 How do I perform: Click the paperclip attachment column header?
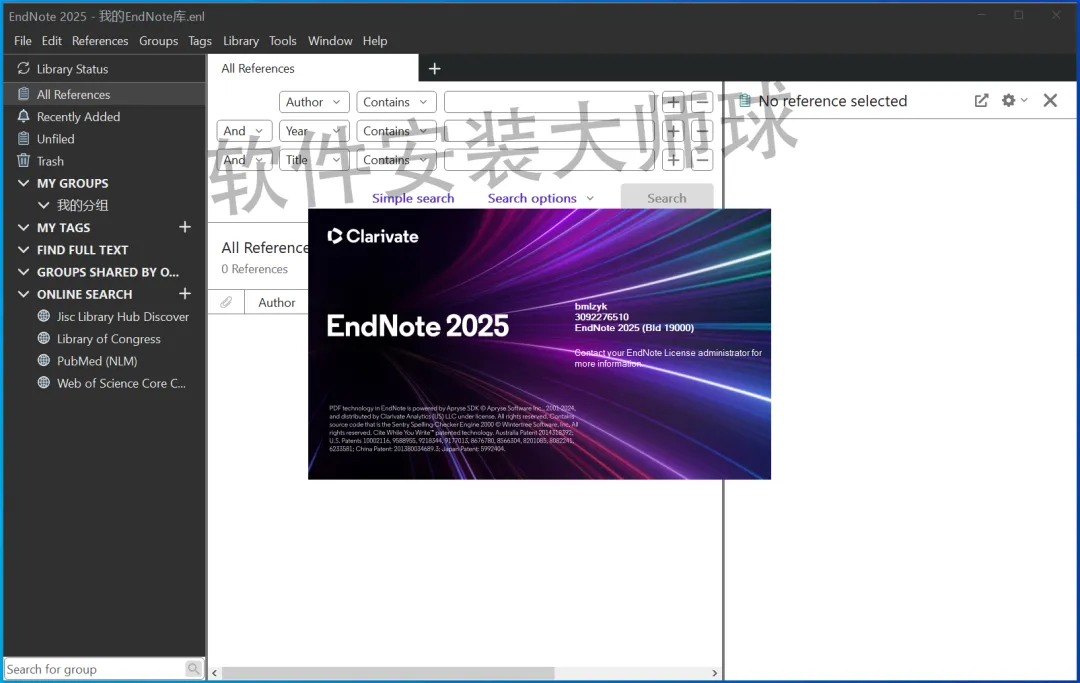226,302
